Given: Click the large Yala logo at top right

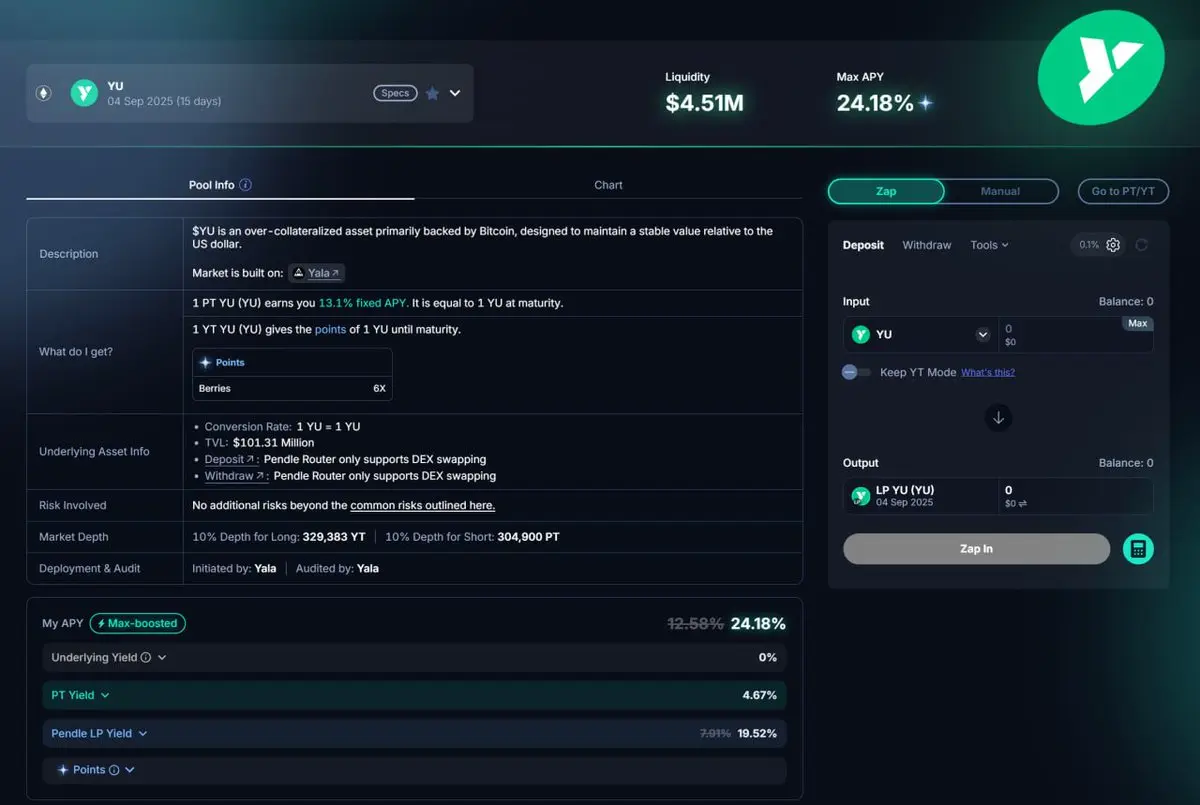Looking at the screenshot, I should [x=1101, y=68].
